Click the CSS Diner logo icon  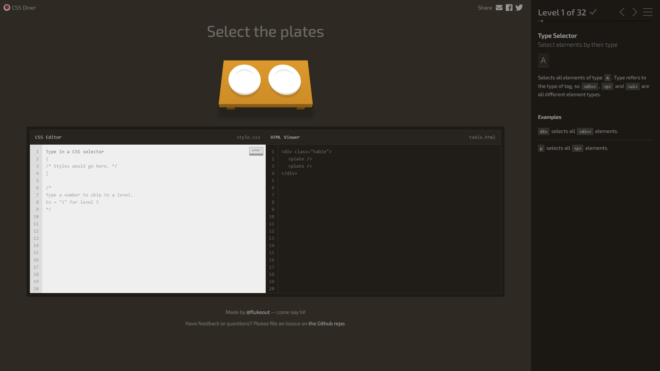click(x=7, y=8)
